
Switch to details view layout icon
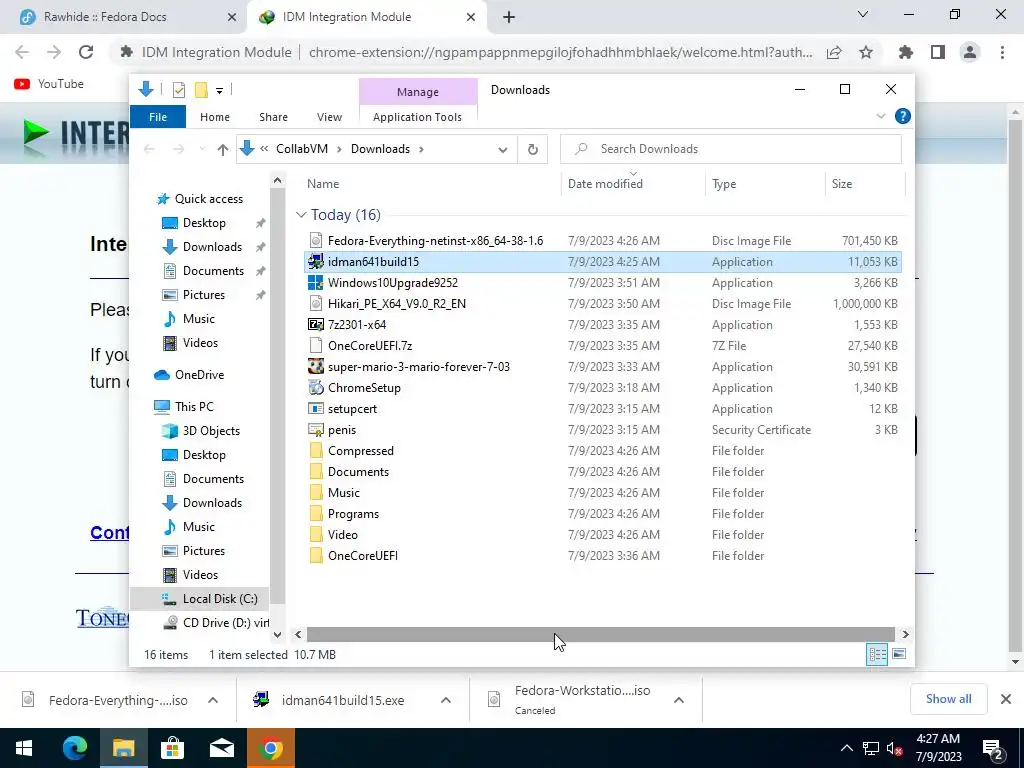(x=877, y=654)
